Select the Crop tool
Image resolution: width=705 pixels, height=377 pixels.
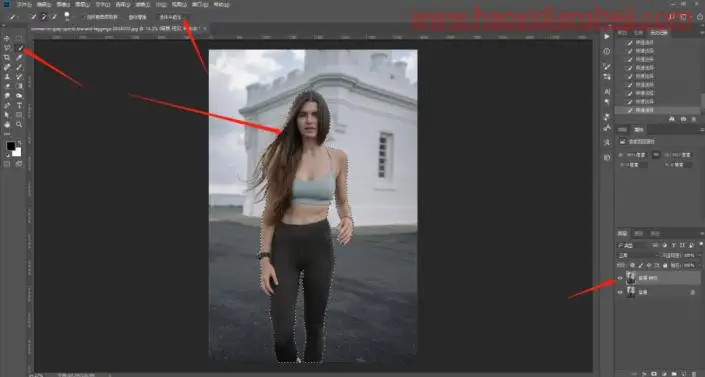pyautogui.click(x=7, y=58)
